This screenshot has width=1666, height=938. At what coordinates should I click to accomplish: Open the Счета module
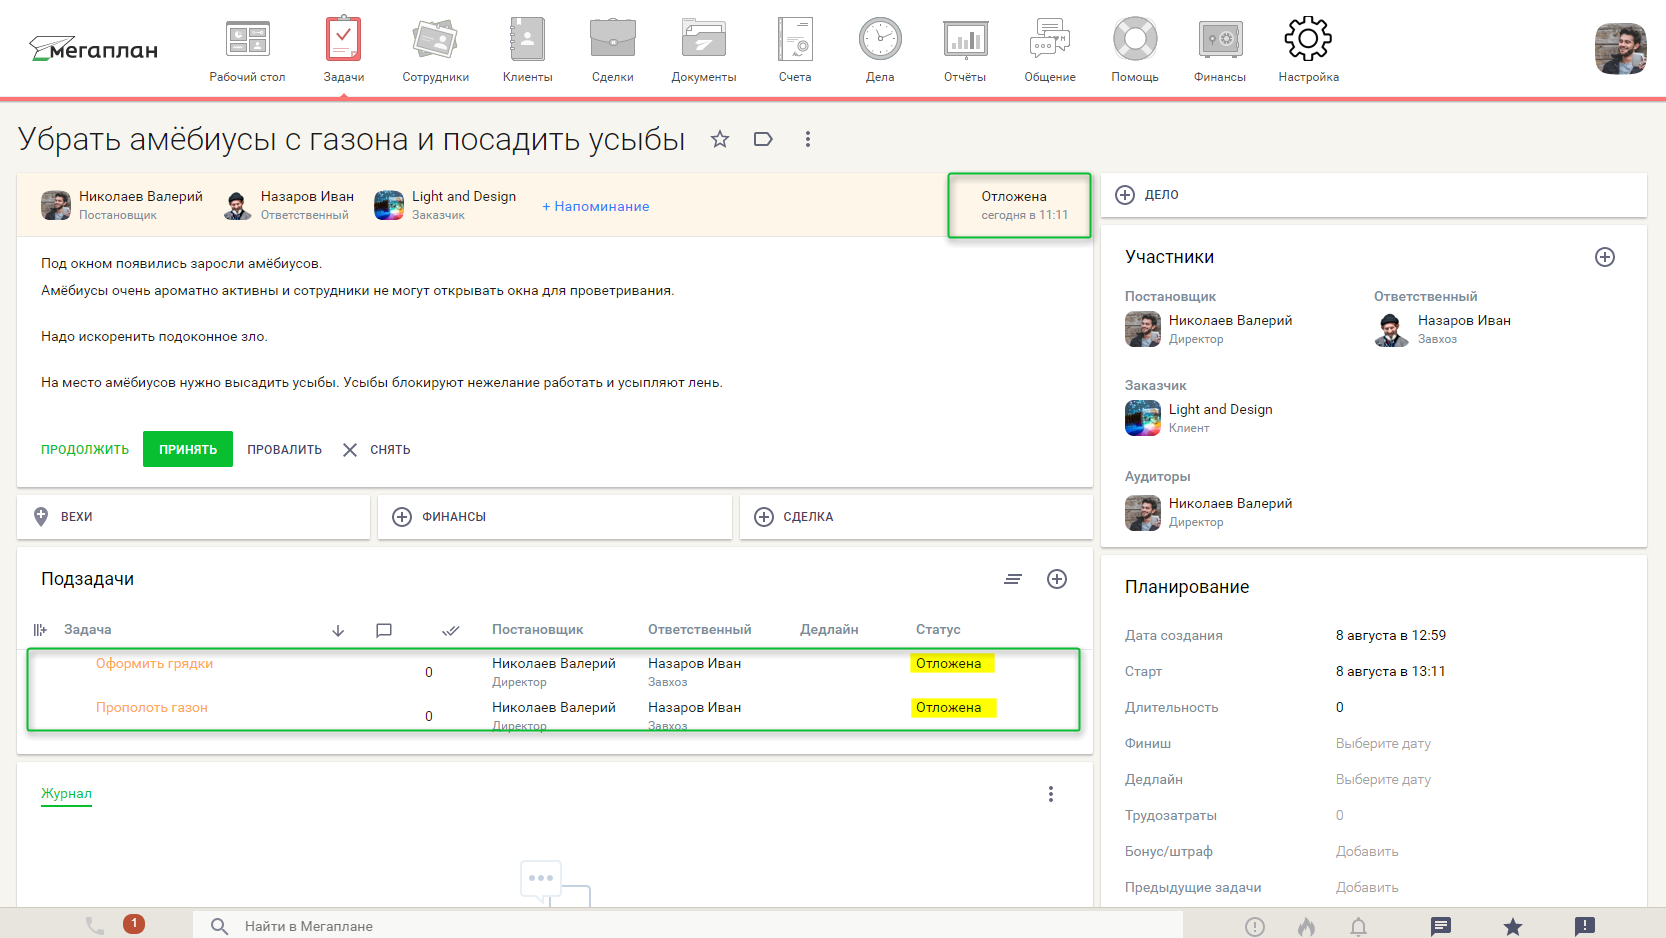[795, 50]
